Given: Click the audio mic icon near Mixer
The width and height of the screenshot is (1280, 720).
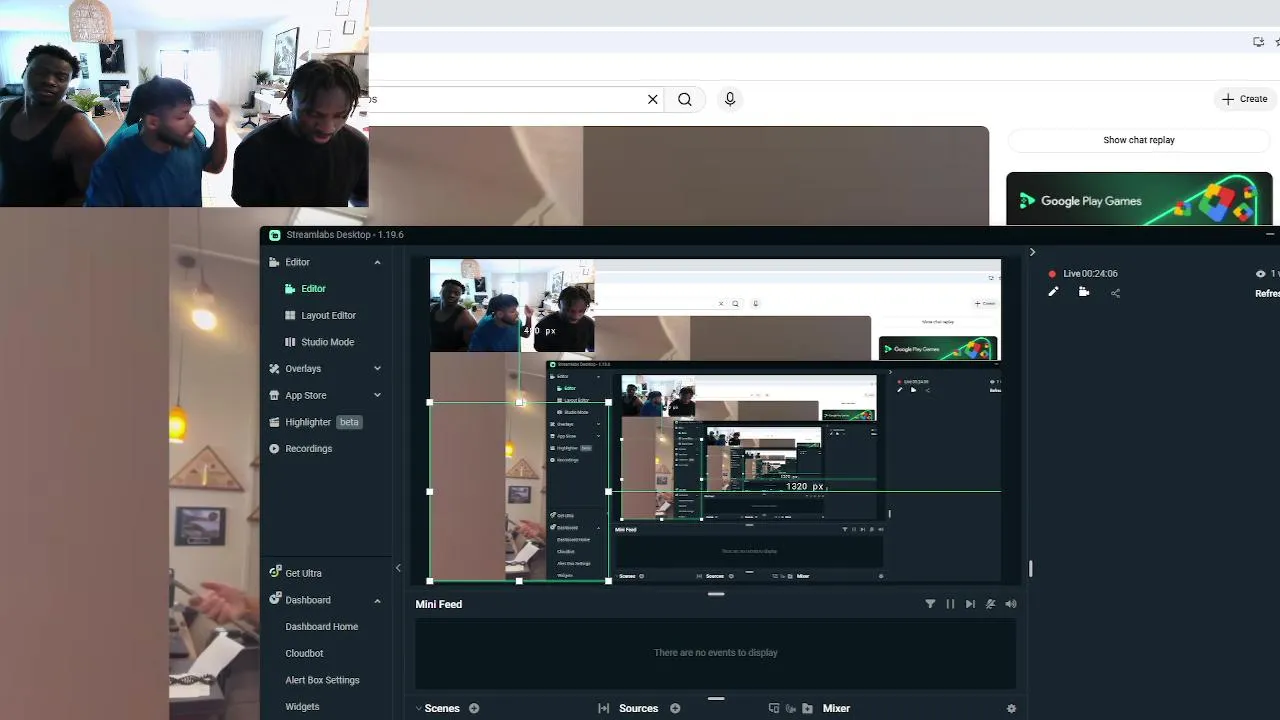Looking at the screenshot, I should [x=790, y=708].
